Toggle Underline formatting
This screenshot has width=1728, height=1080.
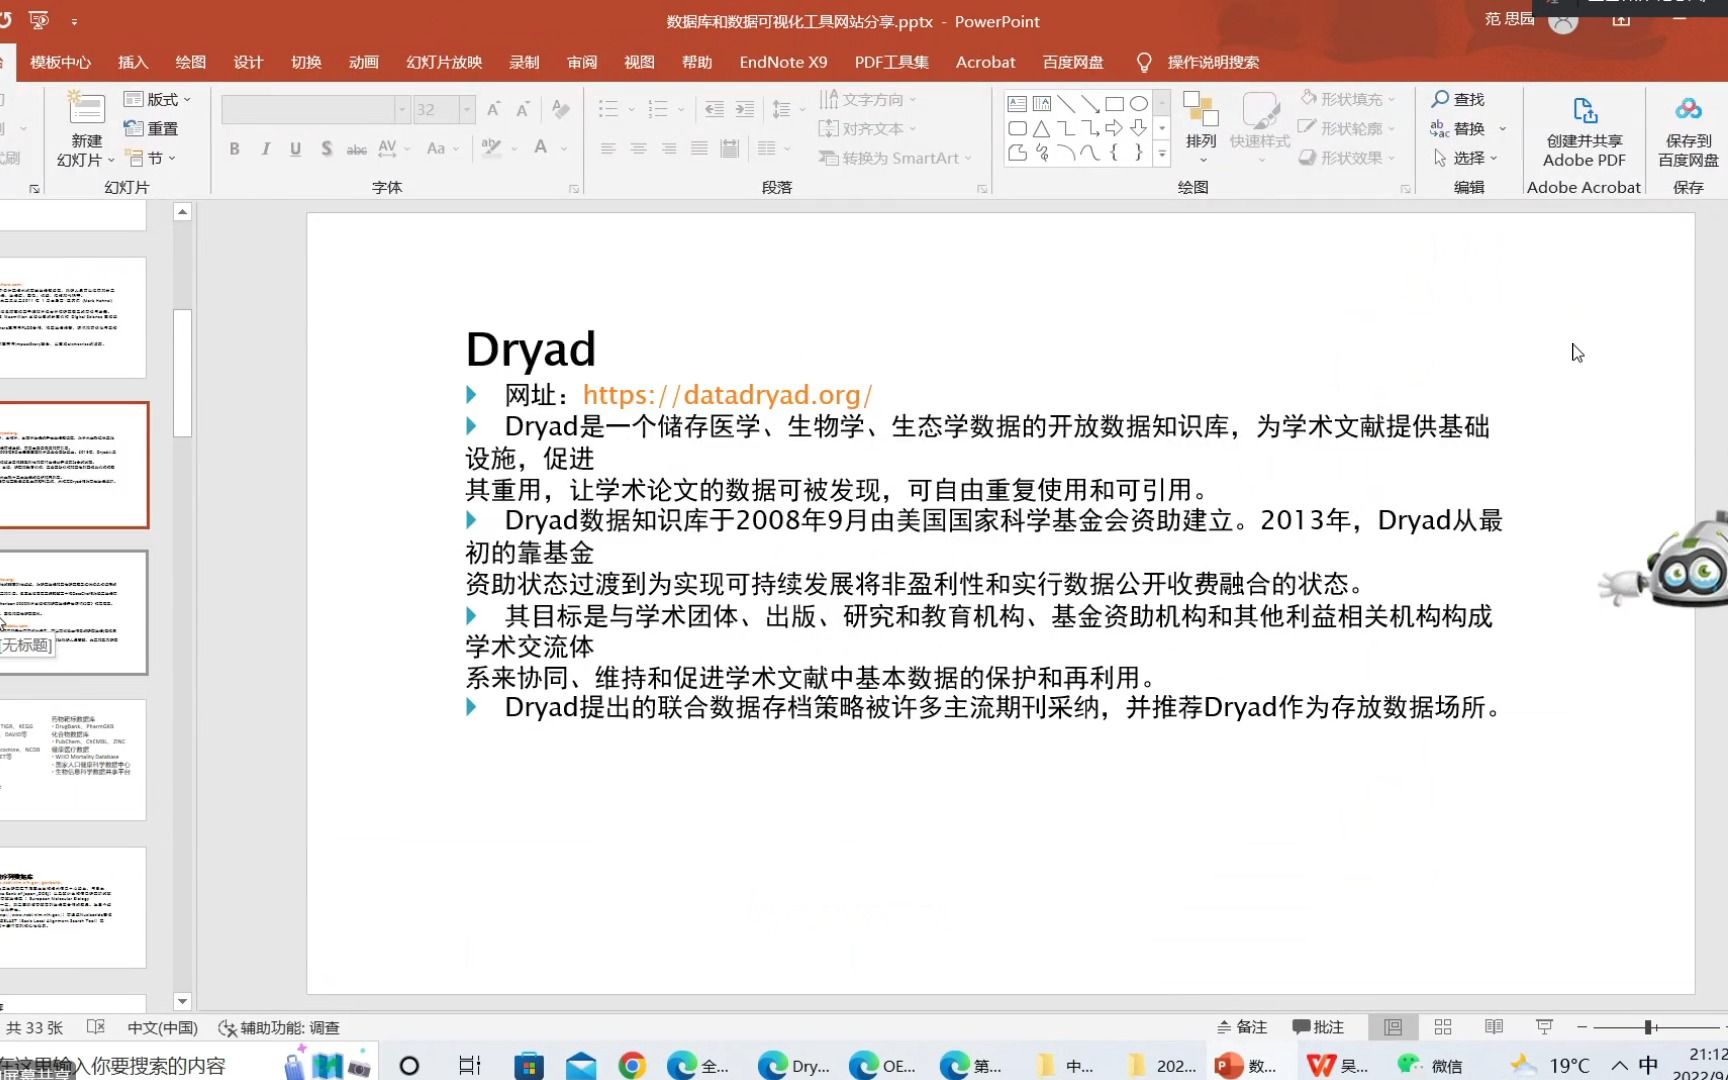pos(295,149)
